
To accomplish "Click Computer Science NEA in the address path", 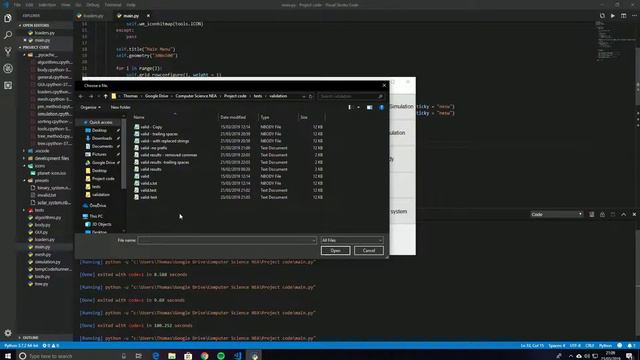I will click(x=196, y=96).
